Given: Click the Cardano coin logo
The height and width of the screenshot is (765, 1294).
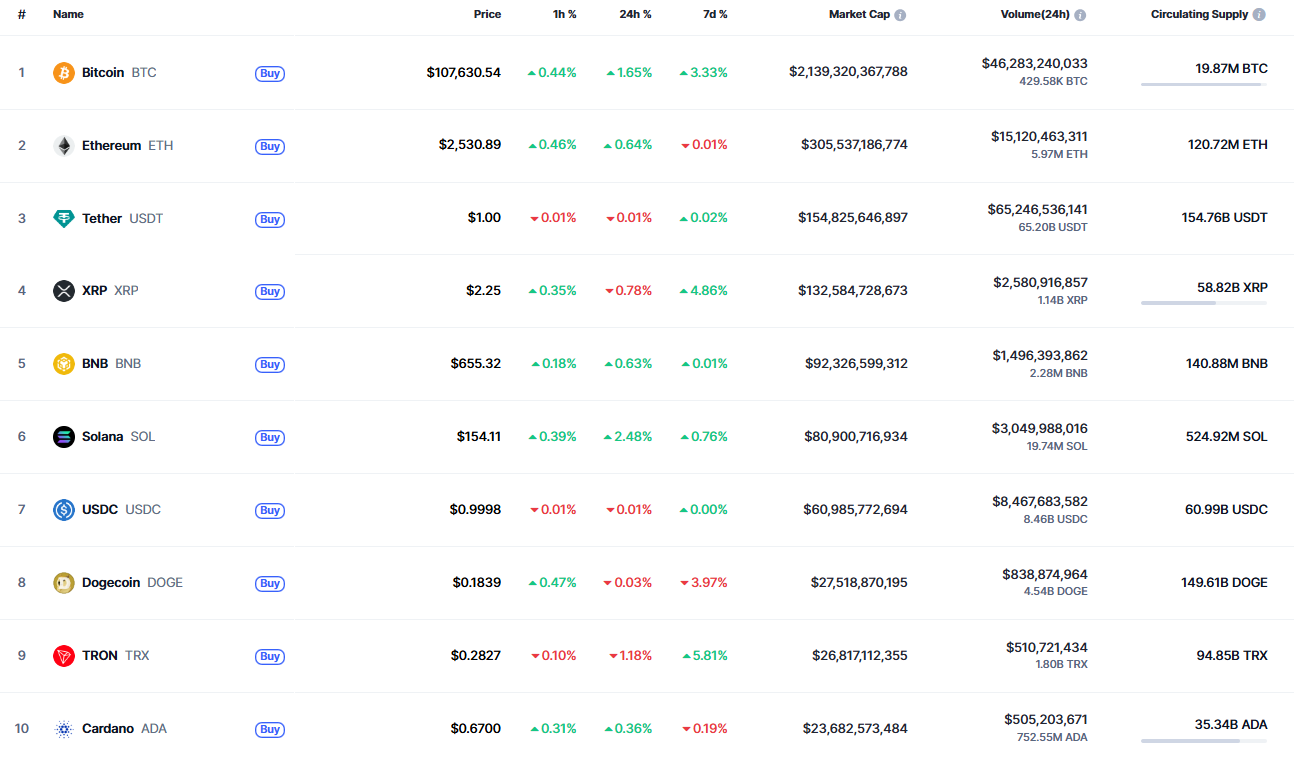Looking at the screenshot, I should click(x=64, y=729).
